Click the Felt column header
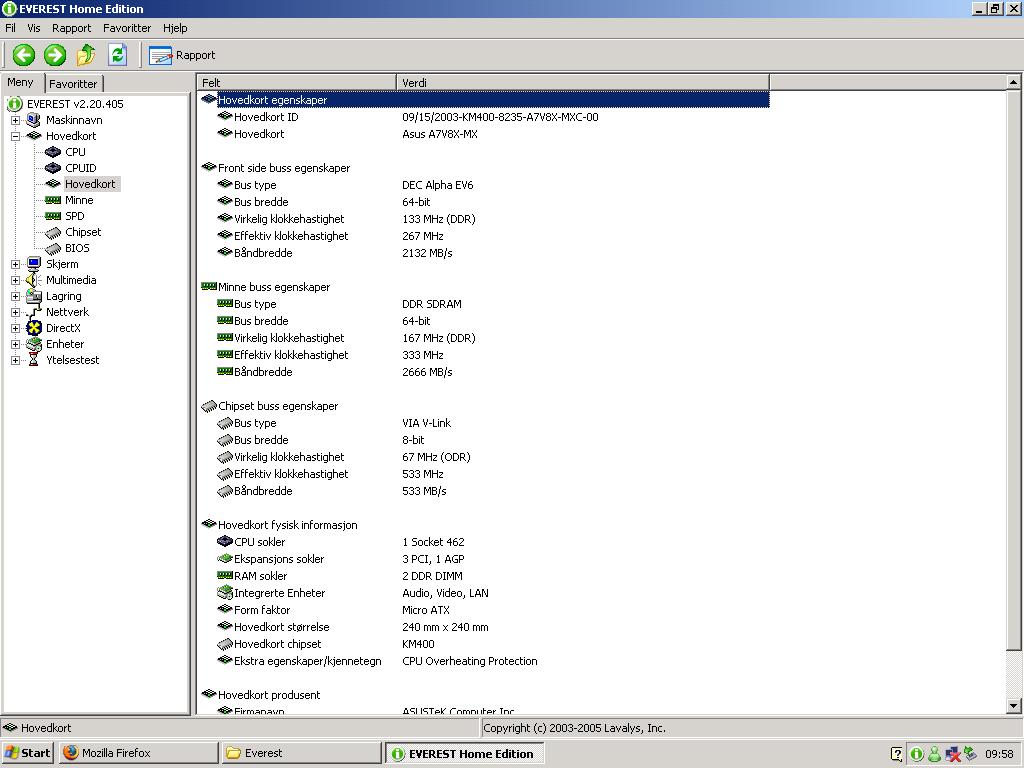 (296, 83)
